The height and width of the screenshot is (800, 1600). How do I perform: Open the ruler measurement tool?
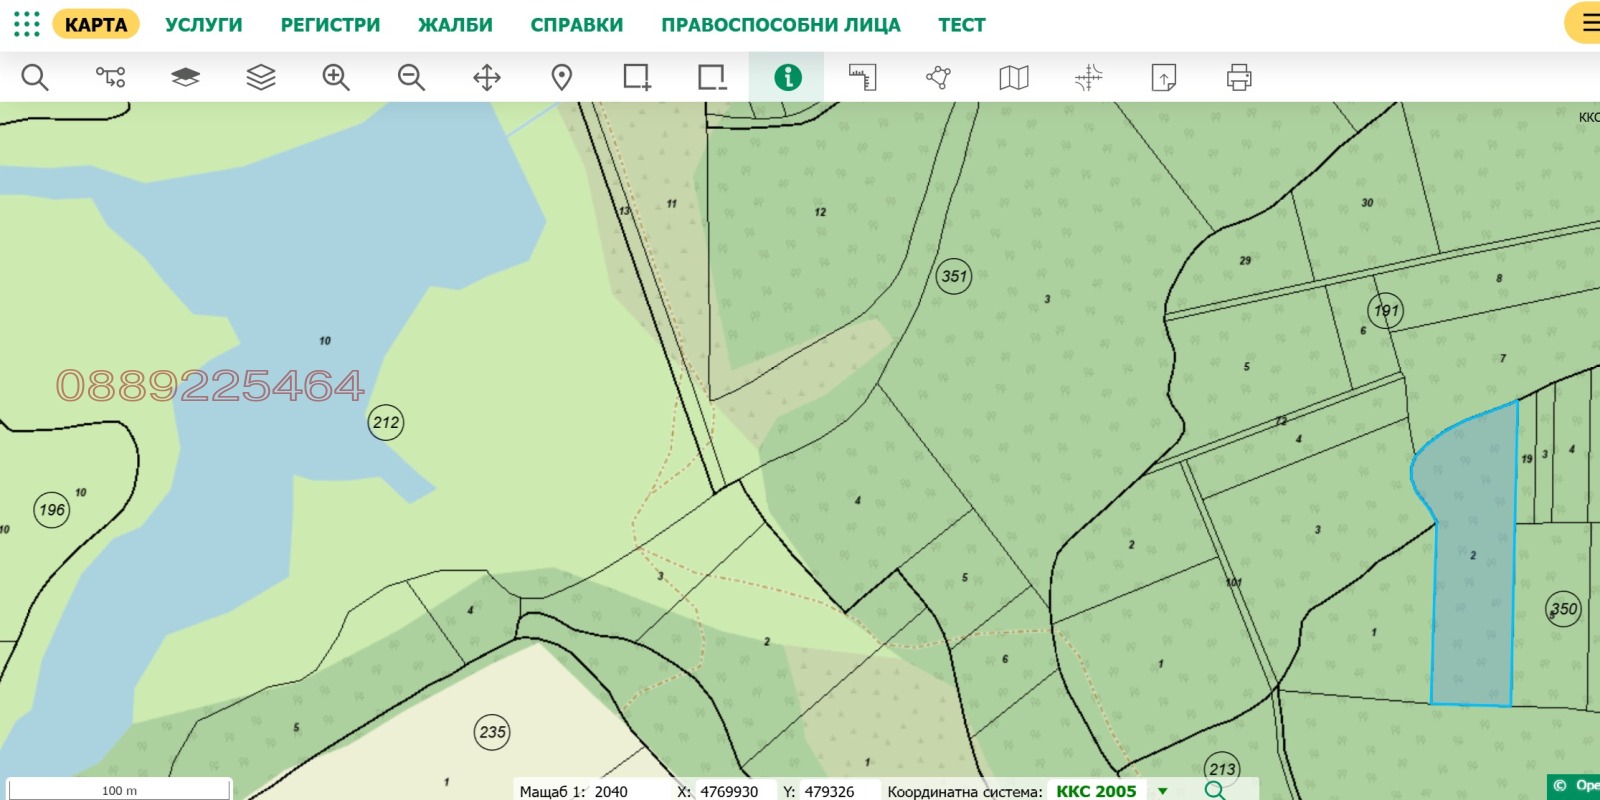click(862, 77)
